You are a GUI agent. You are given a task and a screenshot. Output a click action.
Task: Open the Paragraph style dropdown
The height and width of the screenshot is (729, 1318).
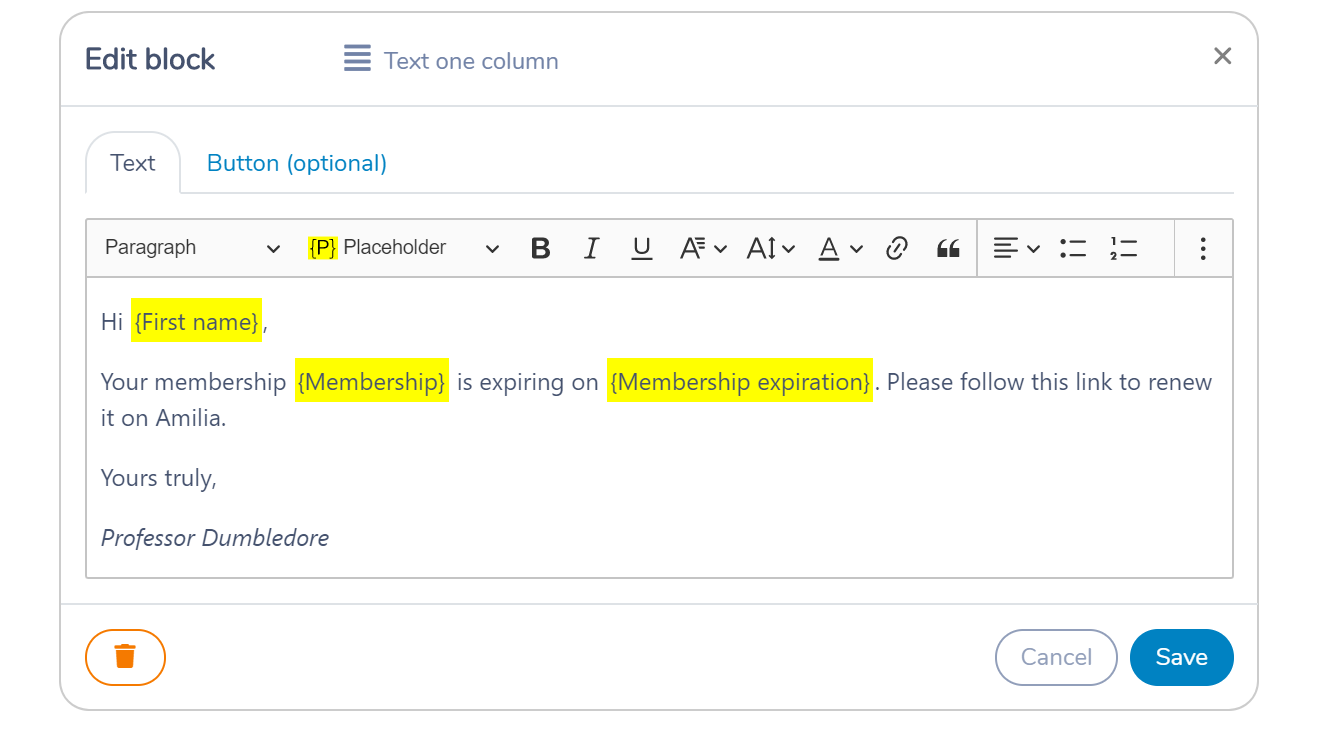click(x=193, y=248)
